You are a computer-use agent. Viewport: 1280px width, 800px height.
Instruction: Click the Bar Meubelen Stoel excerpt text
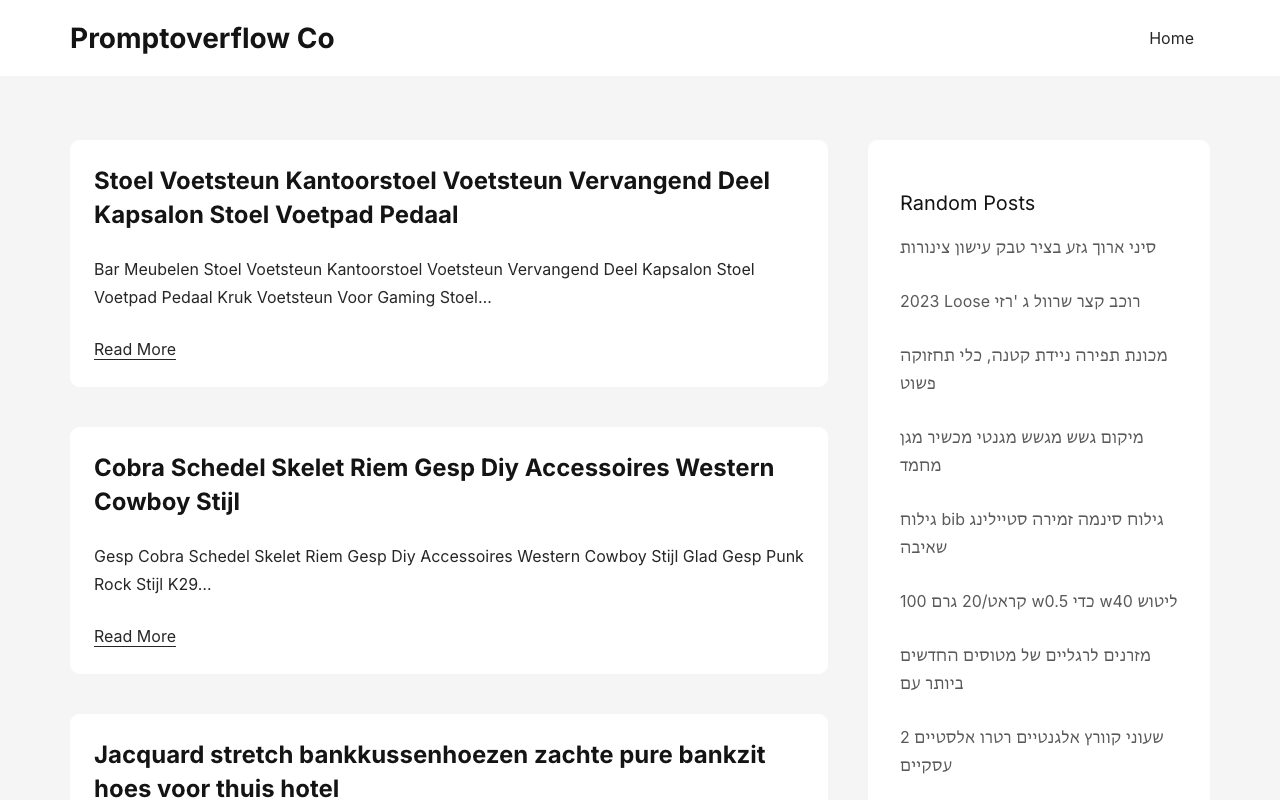tap(424, 283)
